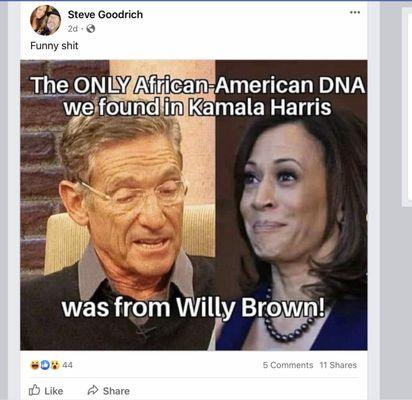Viewport: 412px width, 400px height.
Task: Click the Haha laughing reaction emoji
Action: (34, 365)
